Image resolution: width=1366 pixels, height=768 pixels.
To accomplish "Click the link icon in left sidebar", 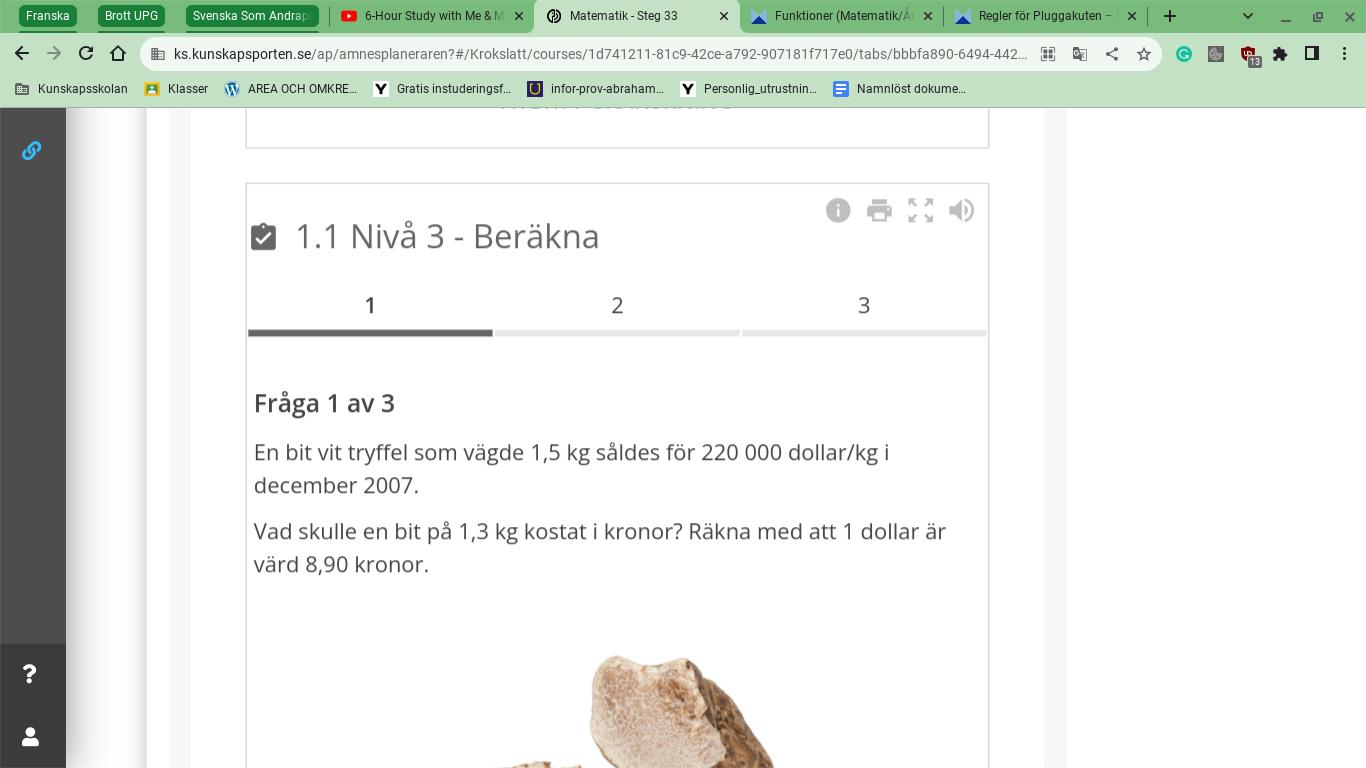I will pyautogui.click(x=31, y=150).
